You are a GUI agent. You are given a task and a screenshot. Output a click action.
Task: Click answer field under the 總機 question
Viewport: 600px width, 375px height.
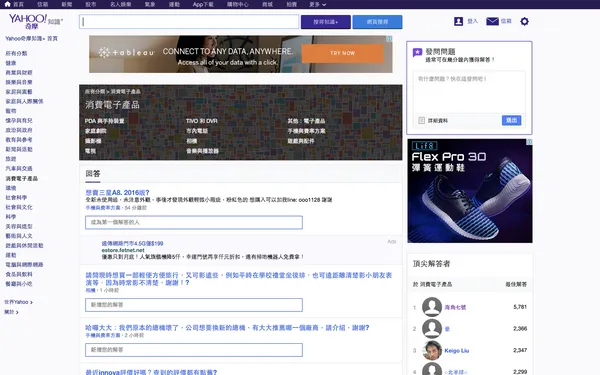(x=194, y=350)
